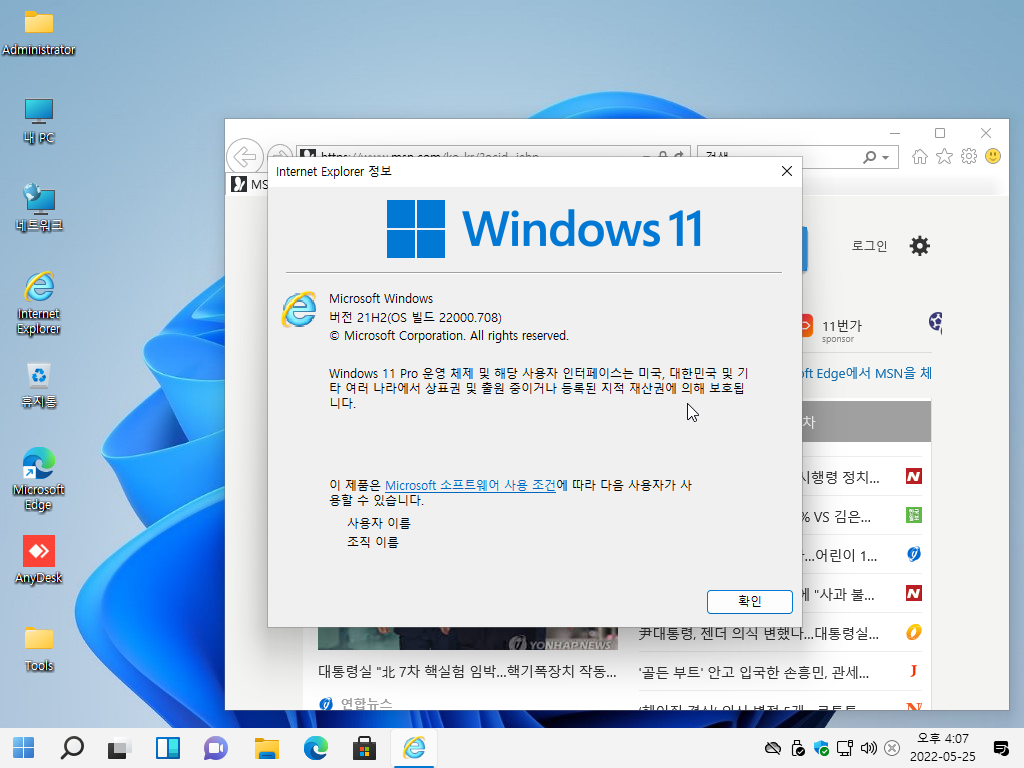Click the YONHAPNEWS news thumbnail image
1024x768 pixels.
(468, 639)
